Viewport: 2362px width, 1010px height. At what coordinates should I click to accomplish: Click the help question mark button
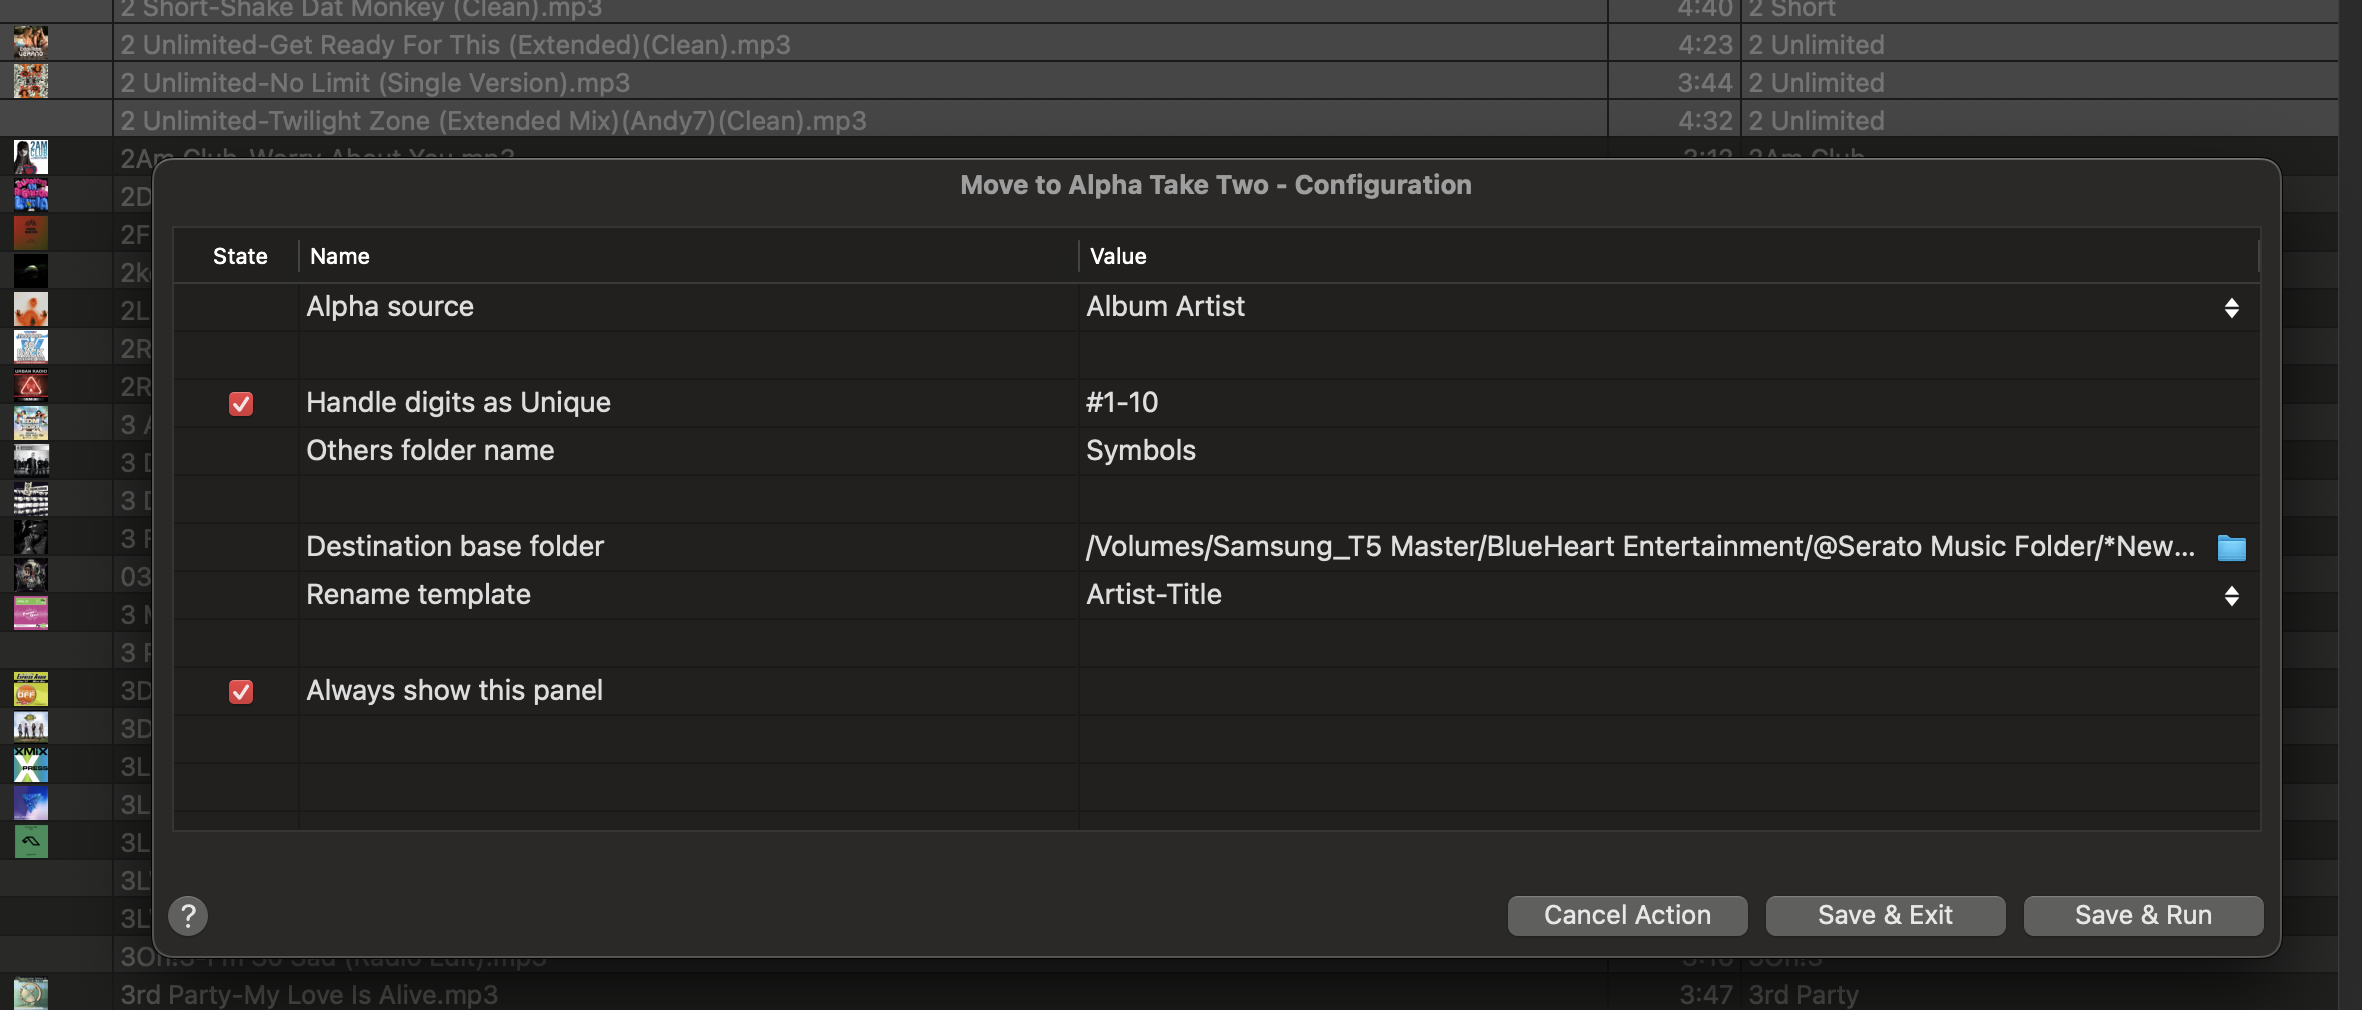pos(188,916)
